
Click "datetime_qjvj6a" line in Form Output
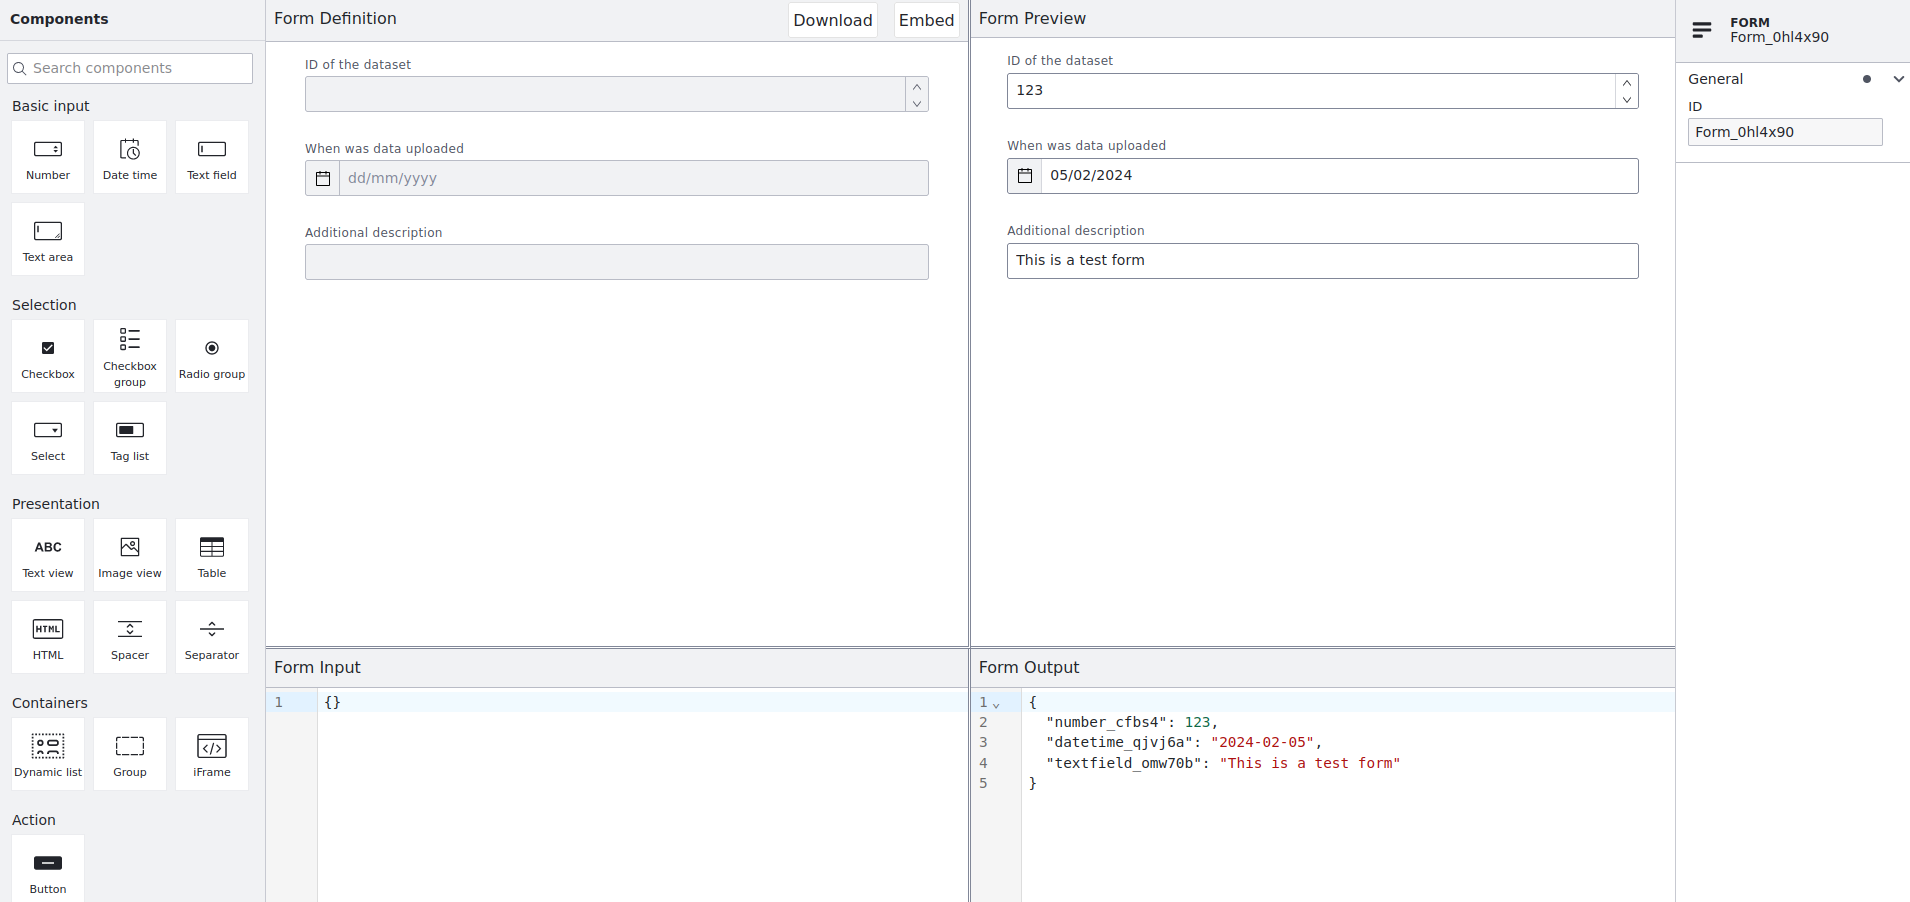pyautogui.click(x=1348, y=742)
